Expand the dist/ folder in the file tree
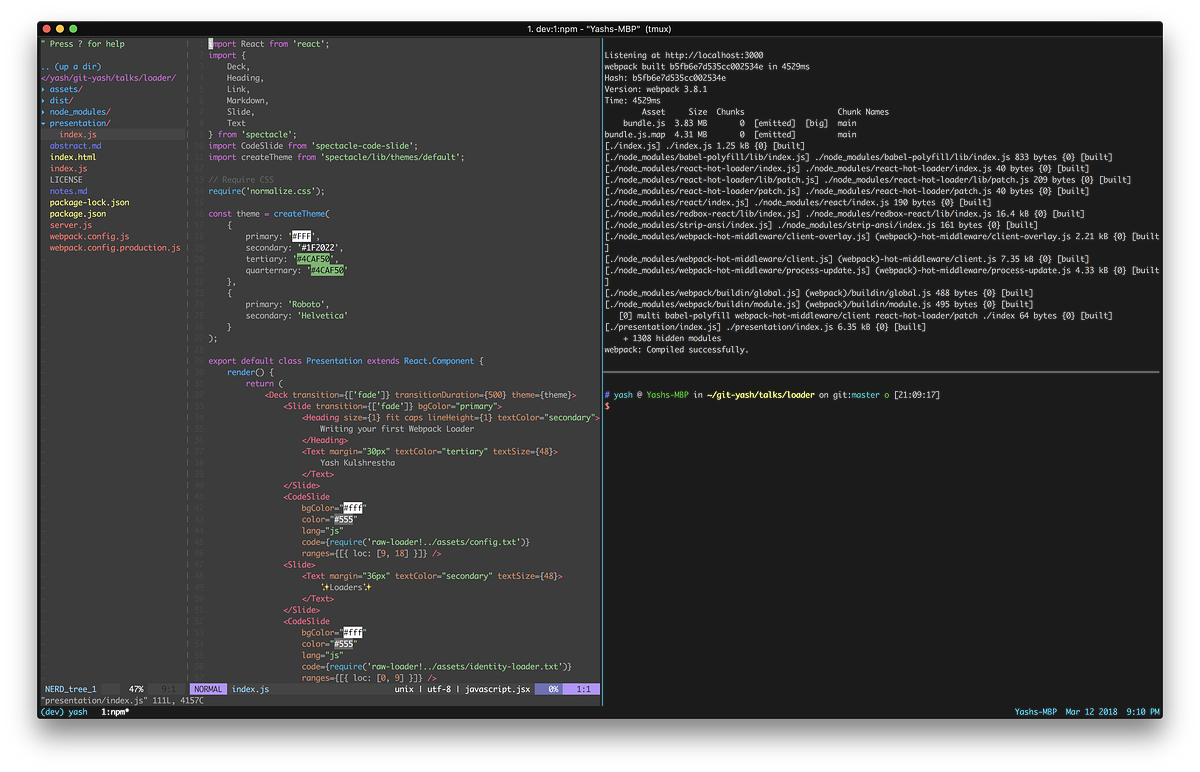 pyautogui.click(x=60, y=100)
